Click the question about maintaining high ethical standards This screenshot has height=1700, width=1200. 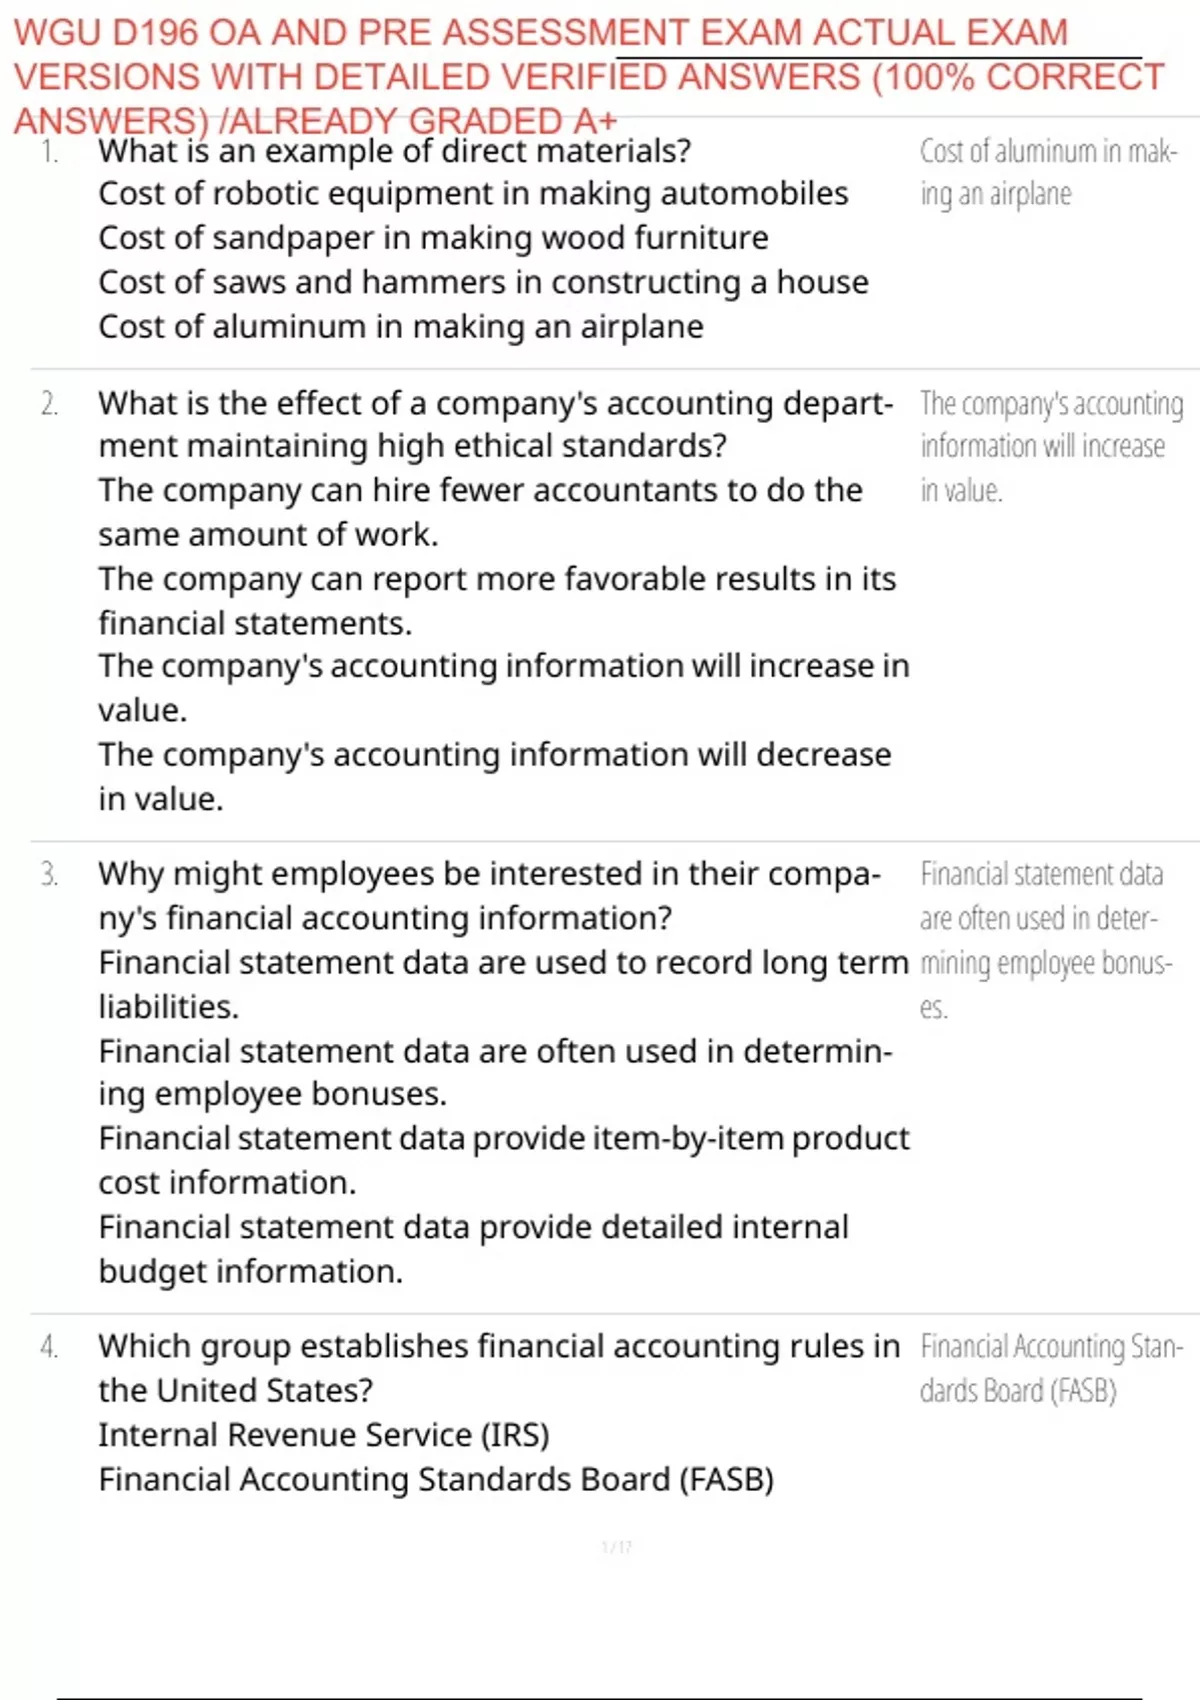[x=495, y=424]
